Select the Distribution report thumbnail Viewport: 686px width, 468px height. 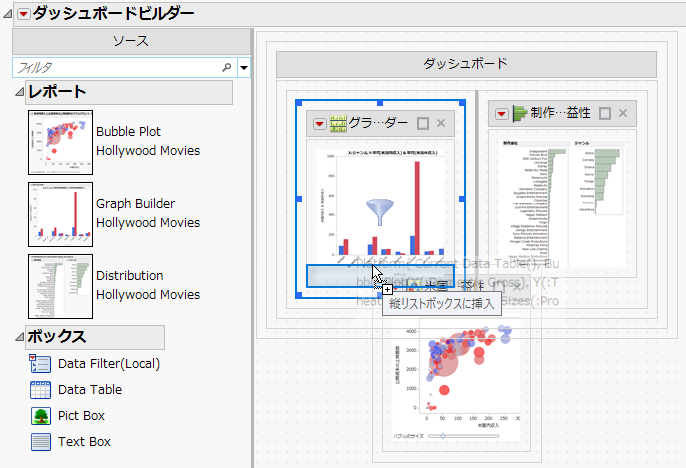(60, 286)
